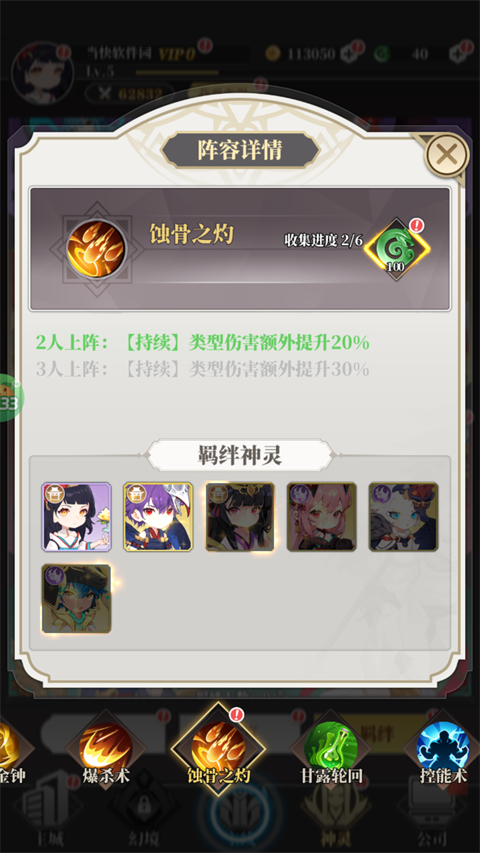480x853 pixels.
Task: Open the dimmed dark-haired cat-ear deity card
Action: (x=240, y=517)
